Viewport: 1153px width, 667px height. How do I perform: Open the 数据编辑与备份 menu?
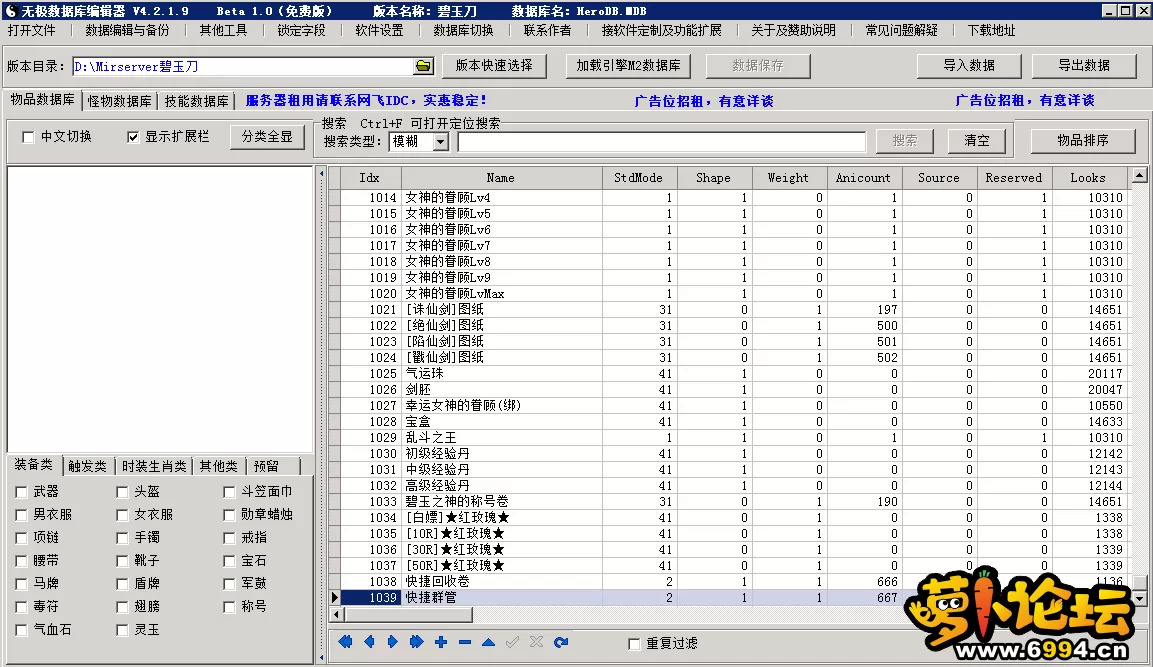127,30
